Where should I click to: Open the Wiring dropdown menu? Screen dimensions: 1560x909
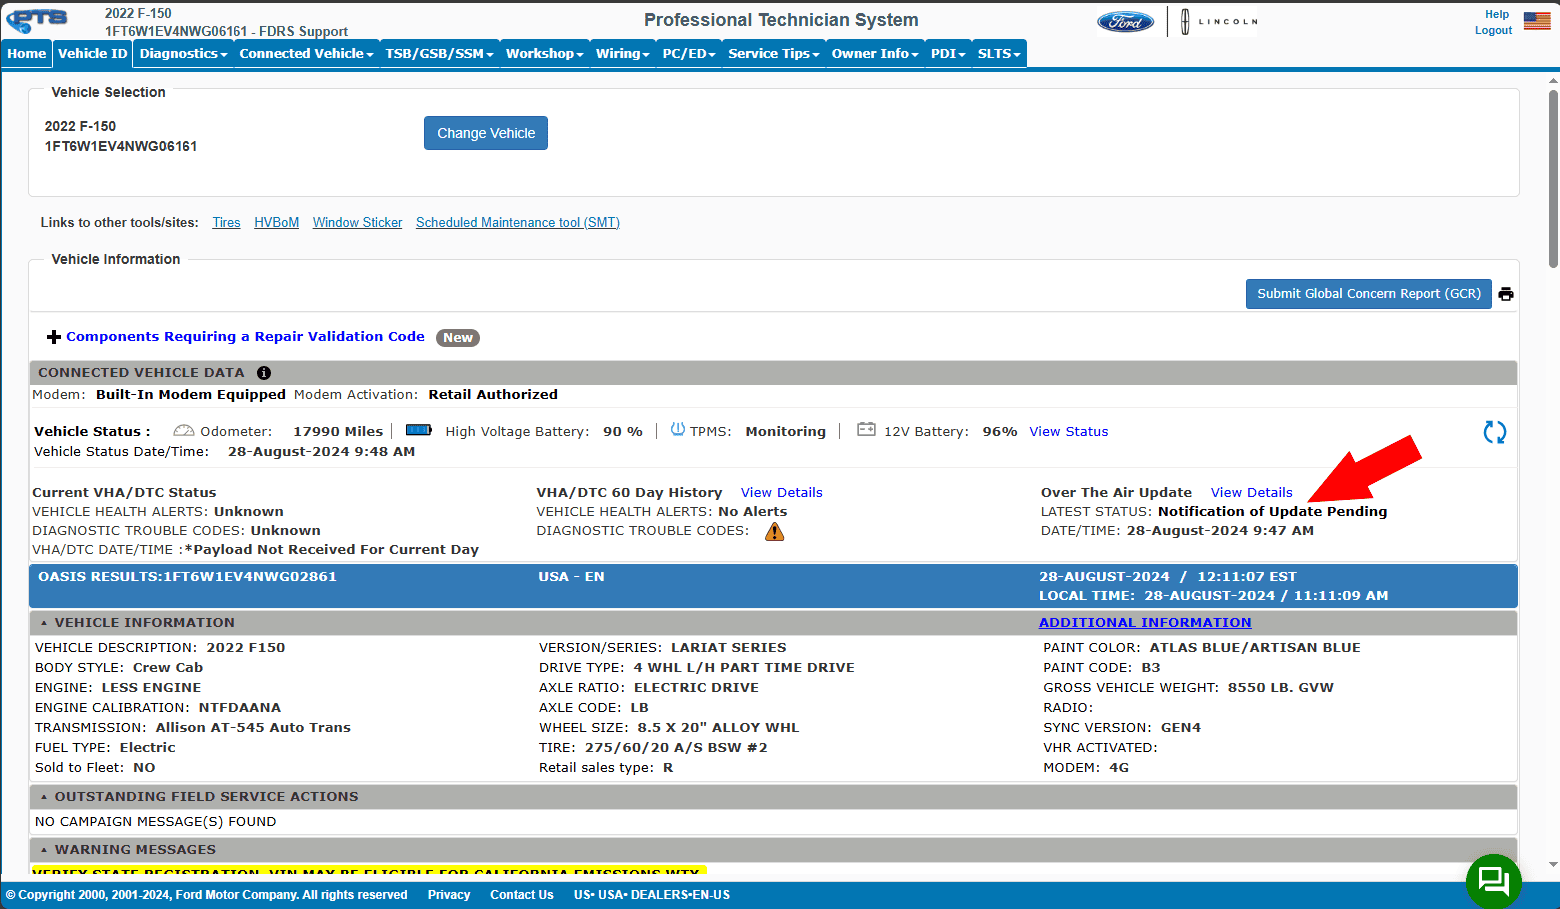click(x=623, y=54)
